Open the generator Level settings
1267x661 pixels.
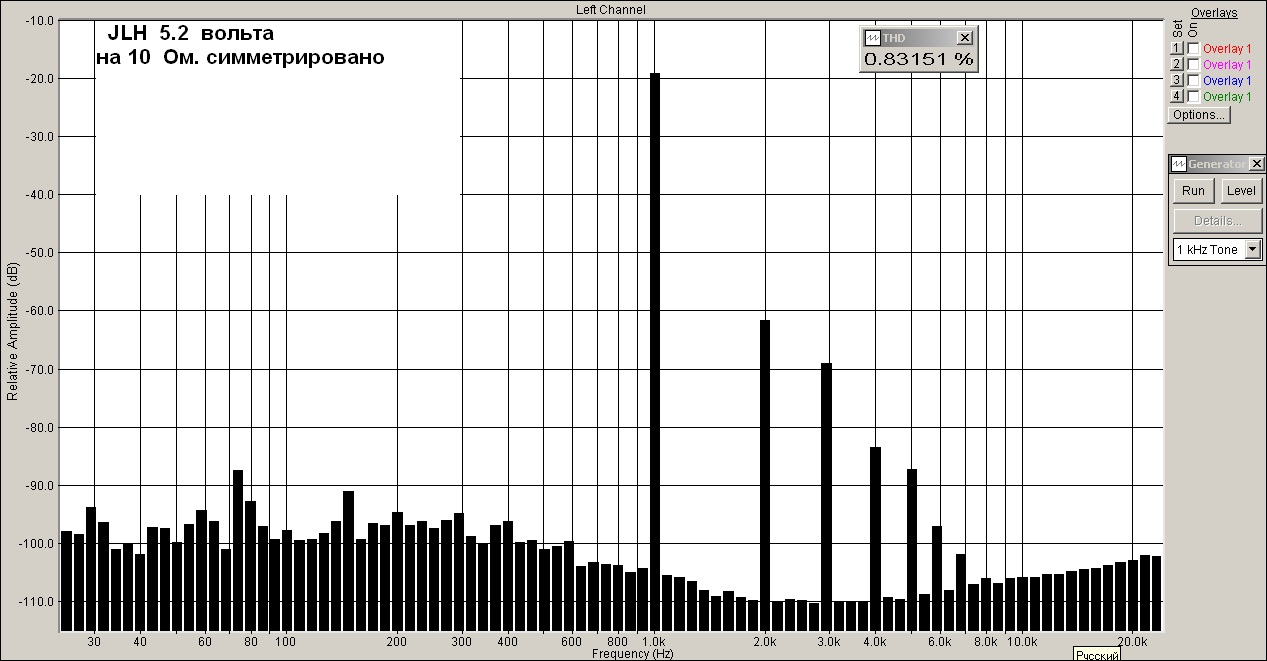pos(1241,191)
